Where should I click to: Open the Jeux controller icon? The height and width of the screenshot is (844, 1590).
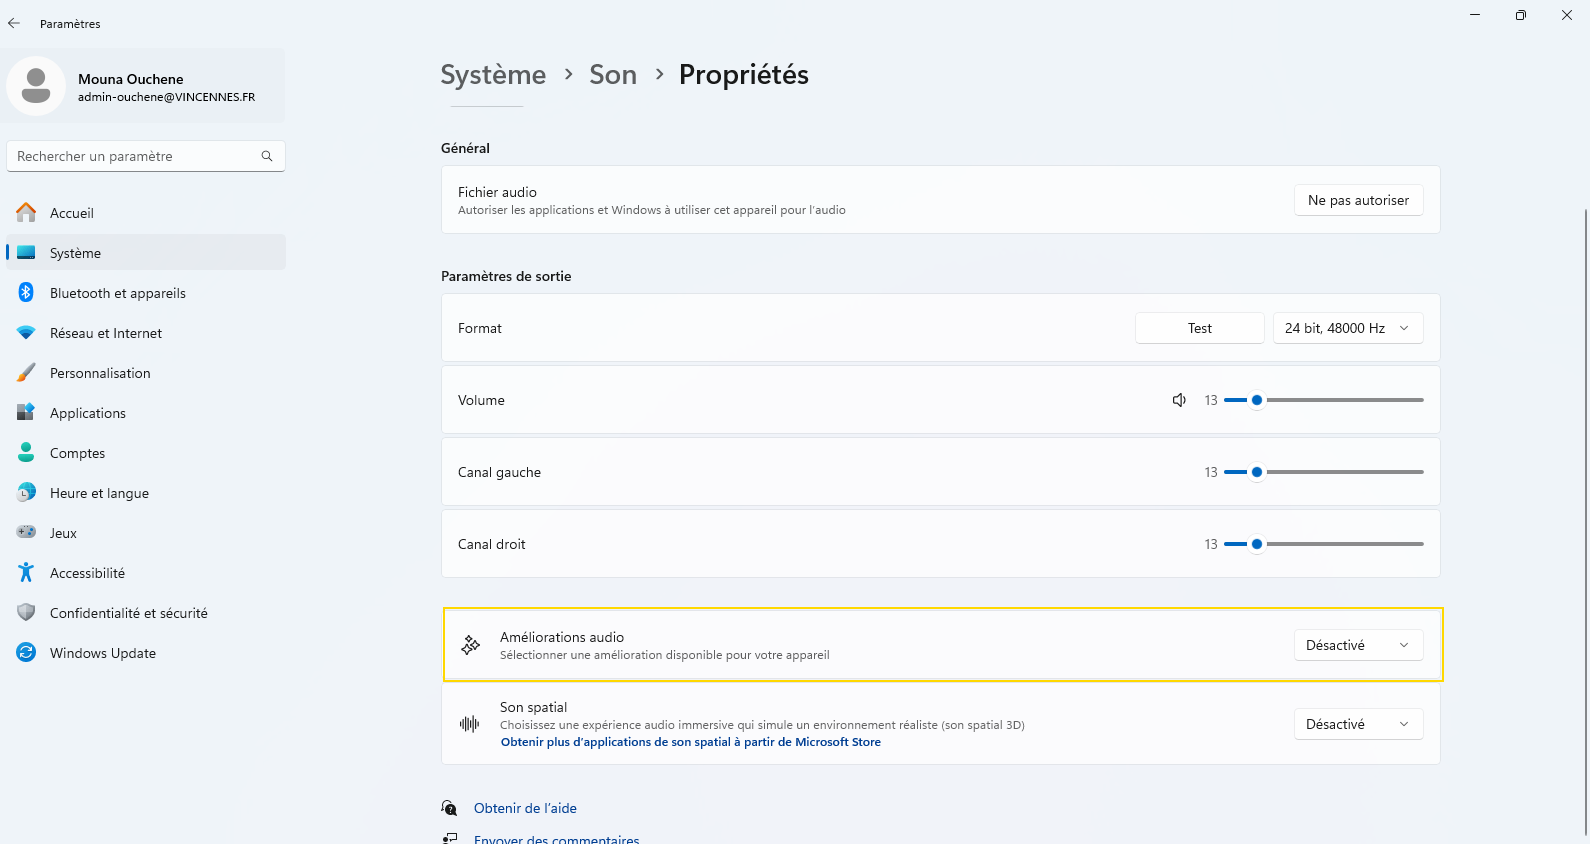click(26, 533)
